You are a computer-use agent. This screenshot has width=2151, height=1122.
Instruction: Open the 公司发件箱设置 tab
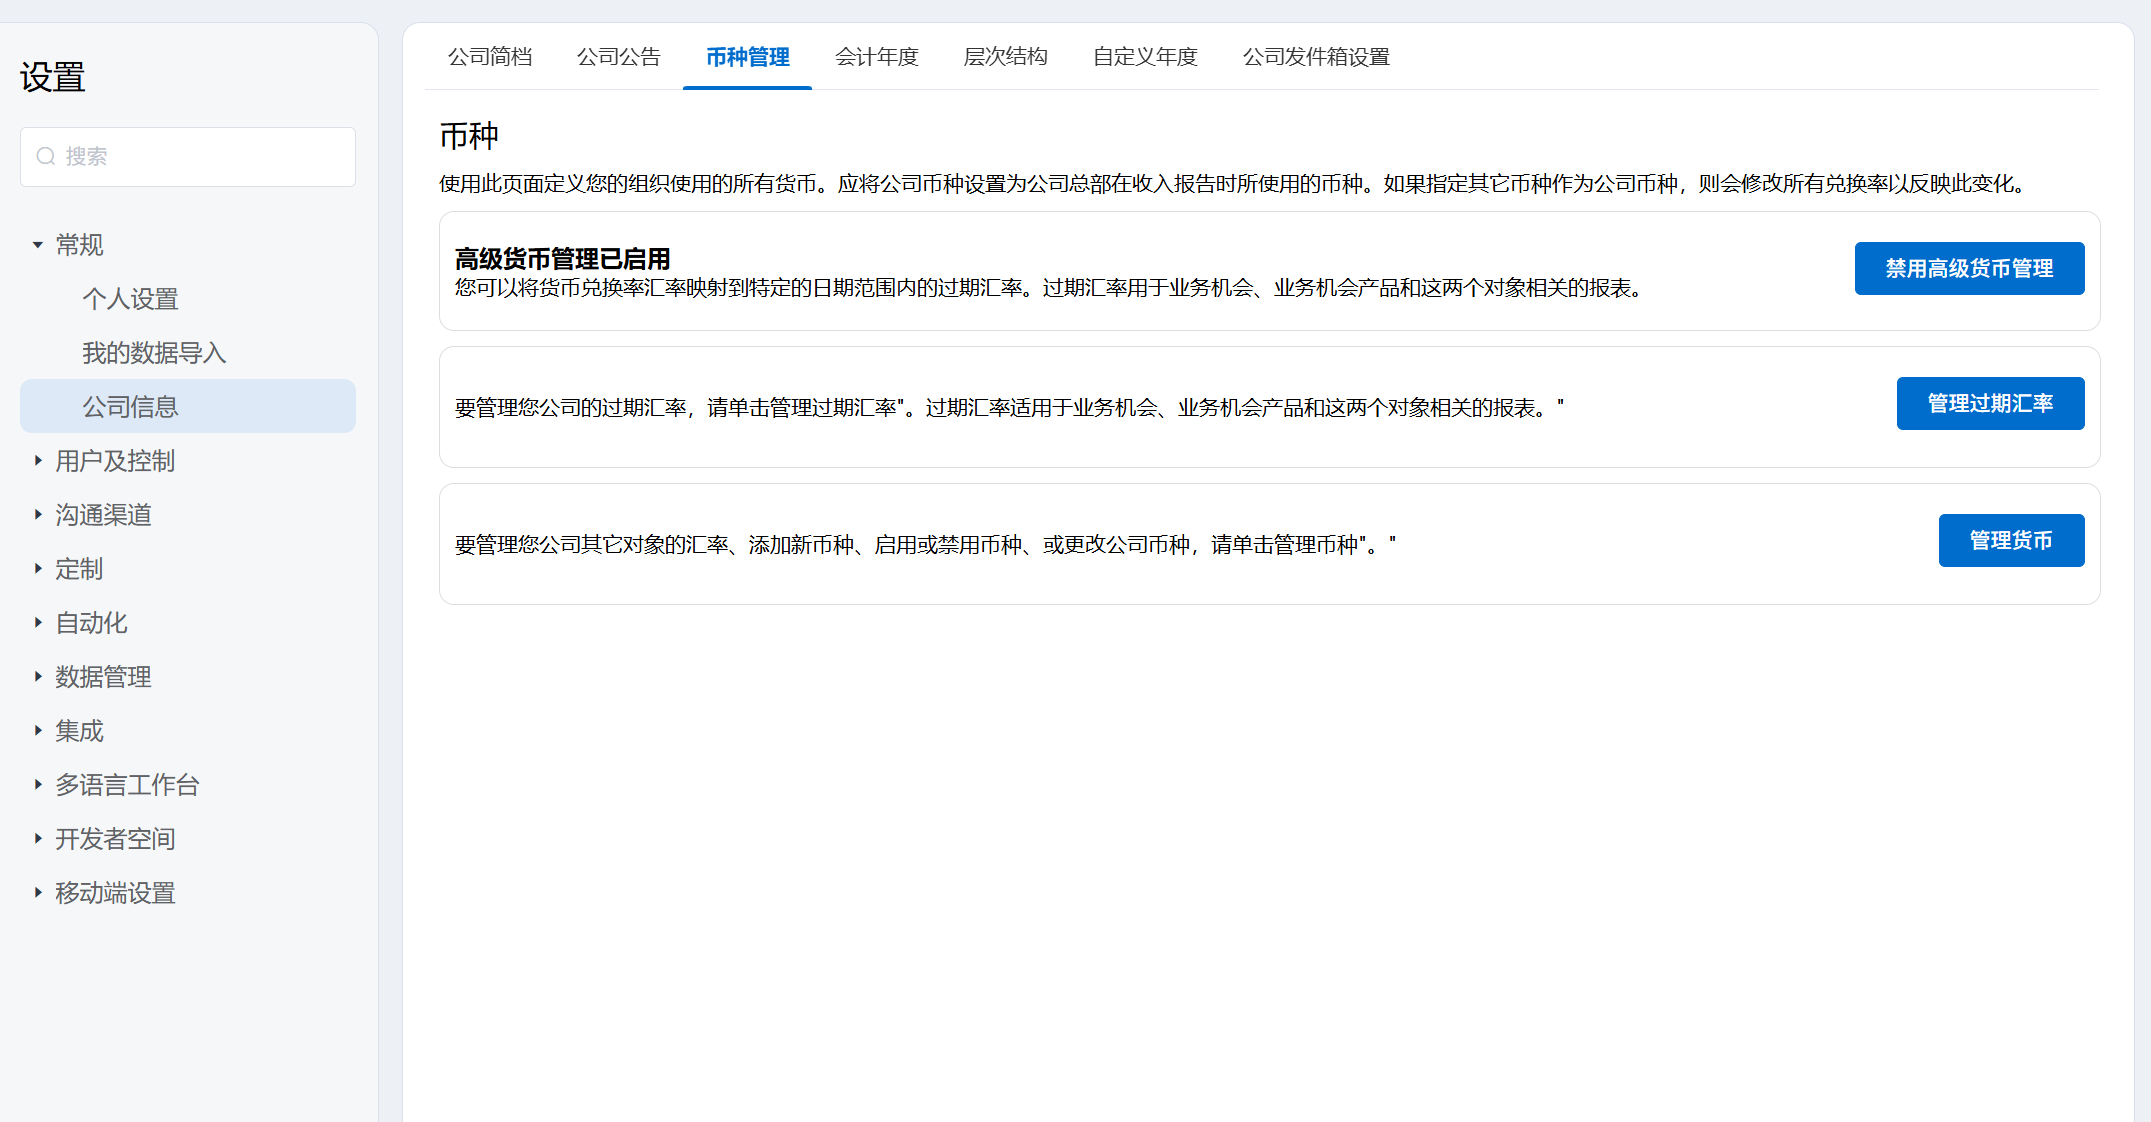pyautogui.click(x=1316, y=57)
